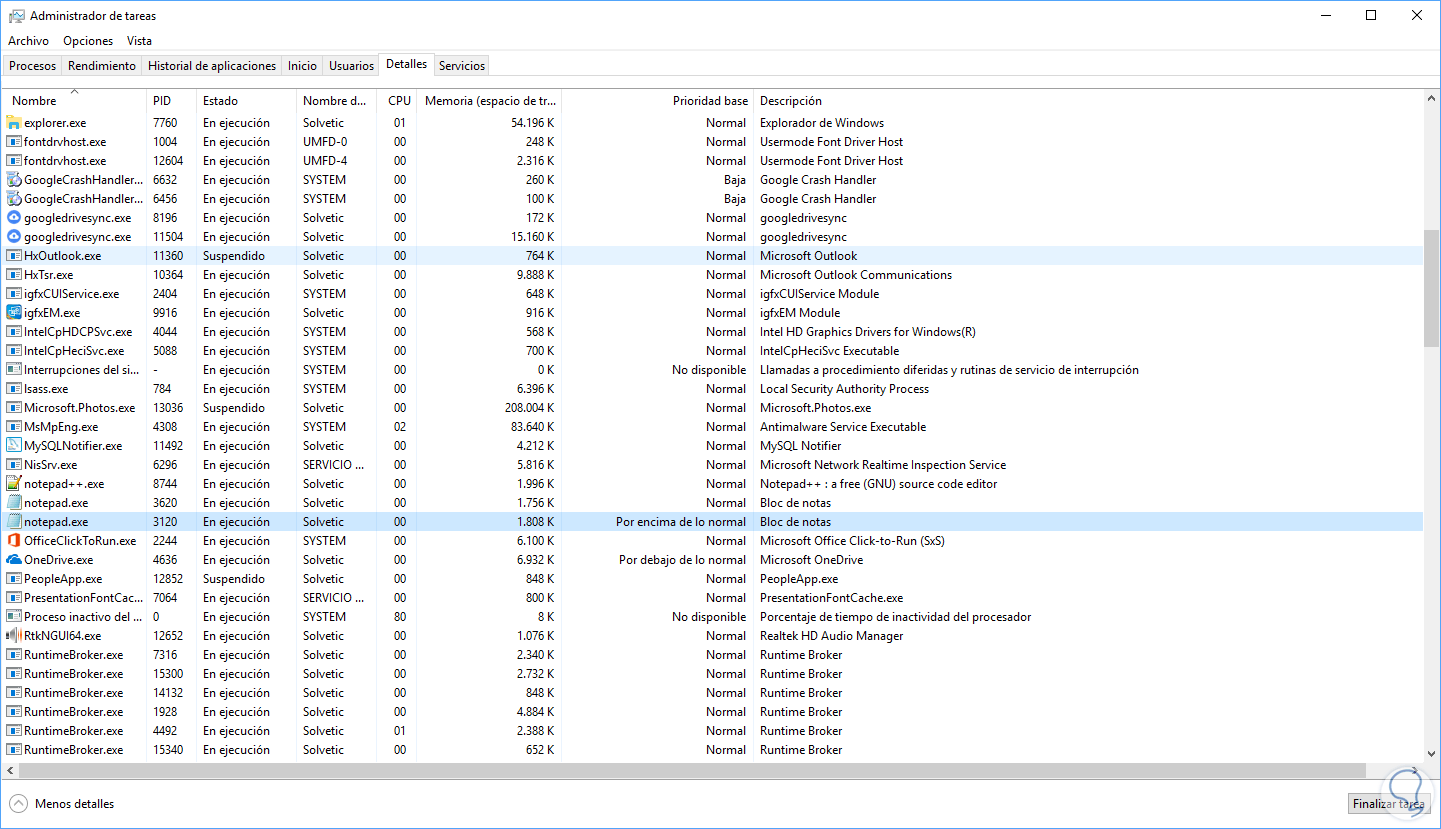This screenshot has width=1441, height=829.
Task: Click the notepad.exe icon with PID 3620
Action: [14, 503]
